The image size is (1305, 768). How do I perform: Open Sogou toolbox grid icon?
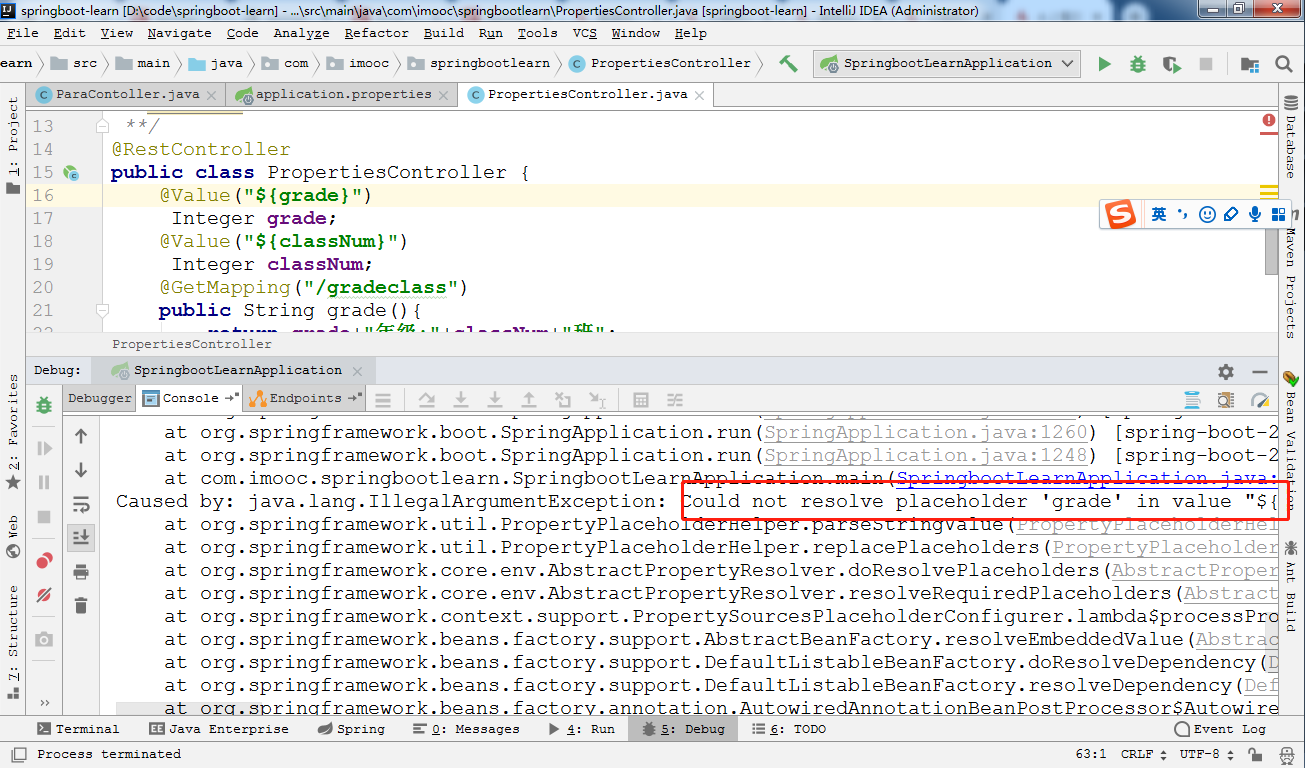1278,215
